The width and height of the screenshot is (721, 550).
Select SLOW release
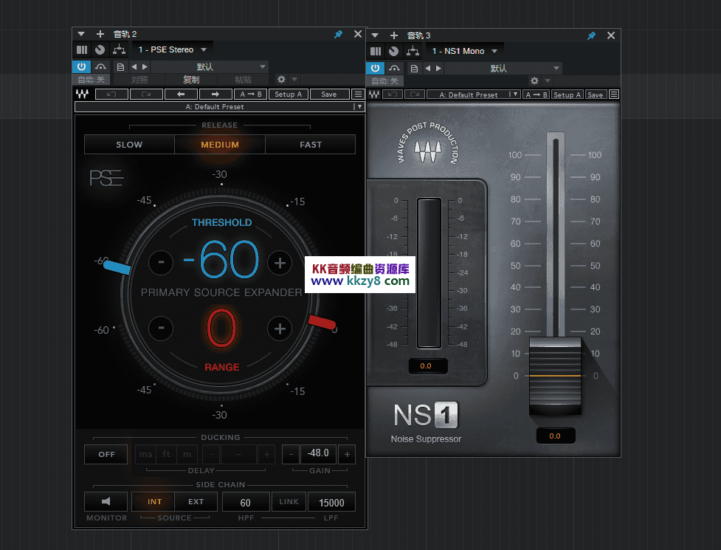pyautogui.click(x=129, y=144)
